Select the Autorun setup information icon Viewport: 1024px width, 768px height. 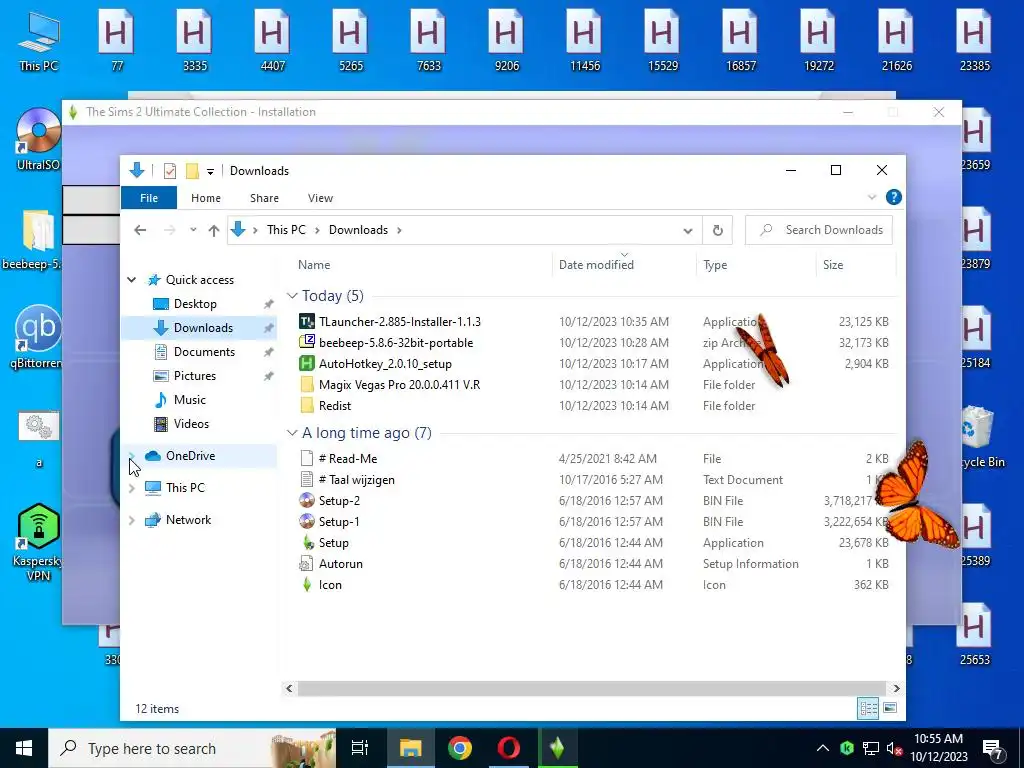(307, 563)
